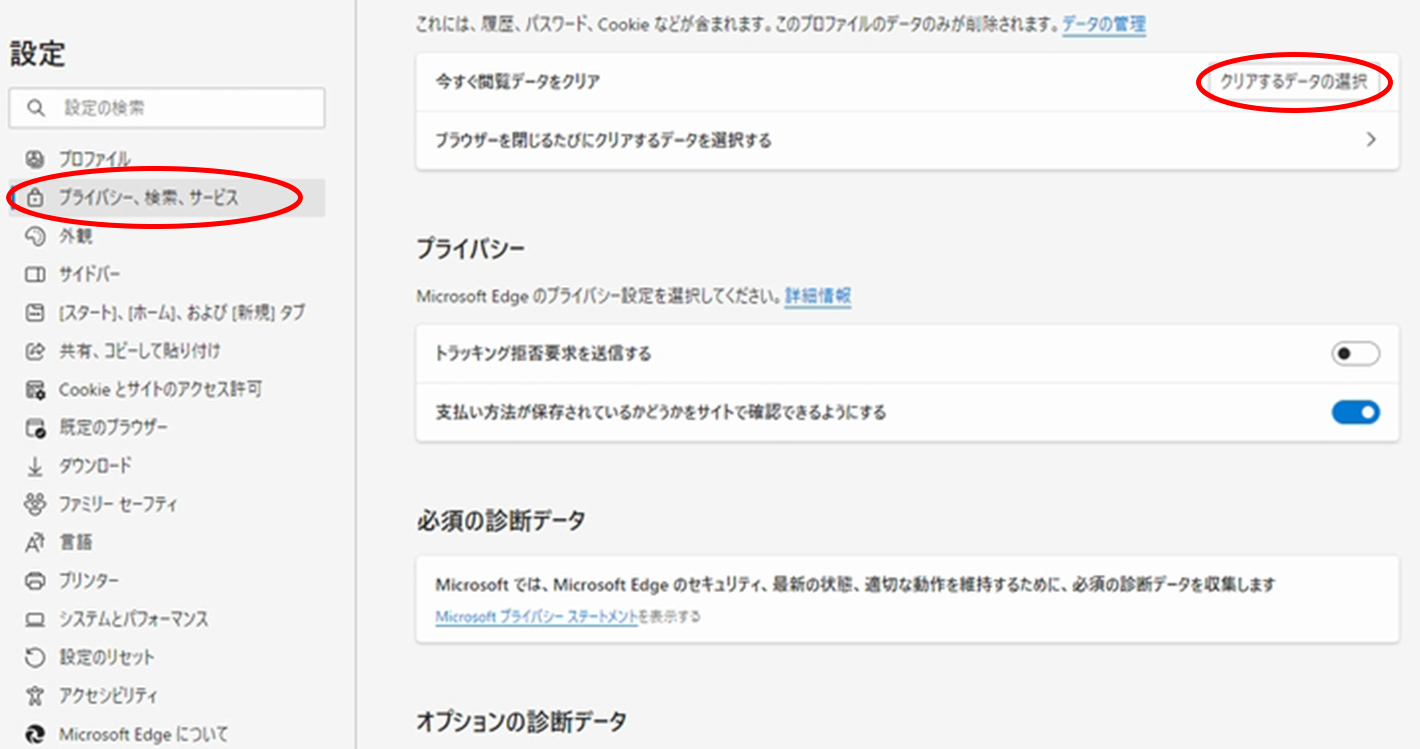Screen dimensions: 1420x749
Task: Click the lock icon for Privacy, Search, Services
Action: (35, 198)
